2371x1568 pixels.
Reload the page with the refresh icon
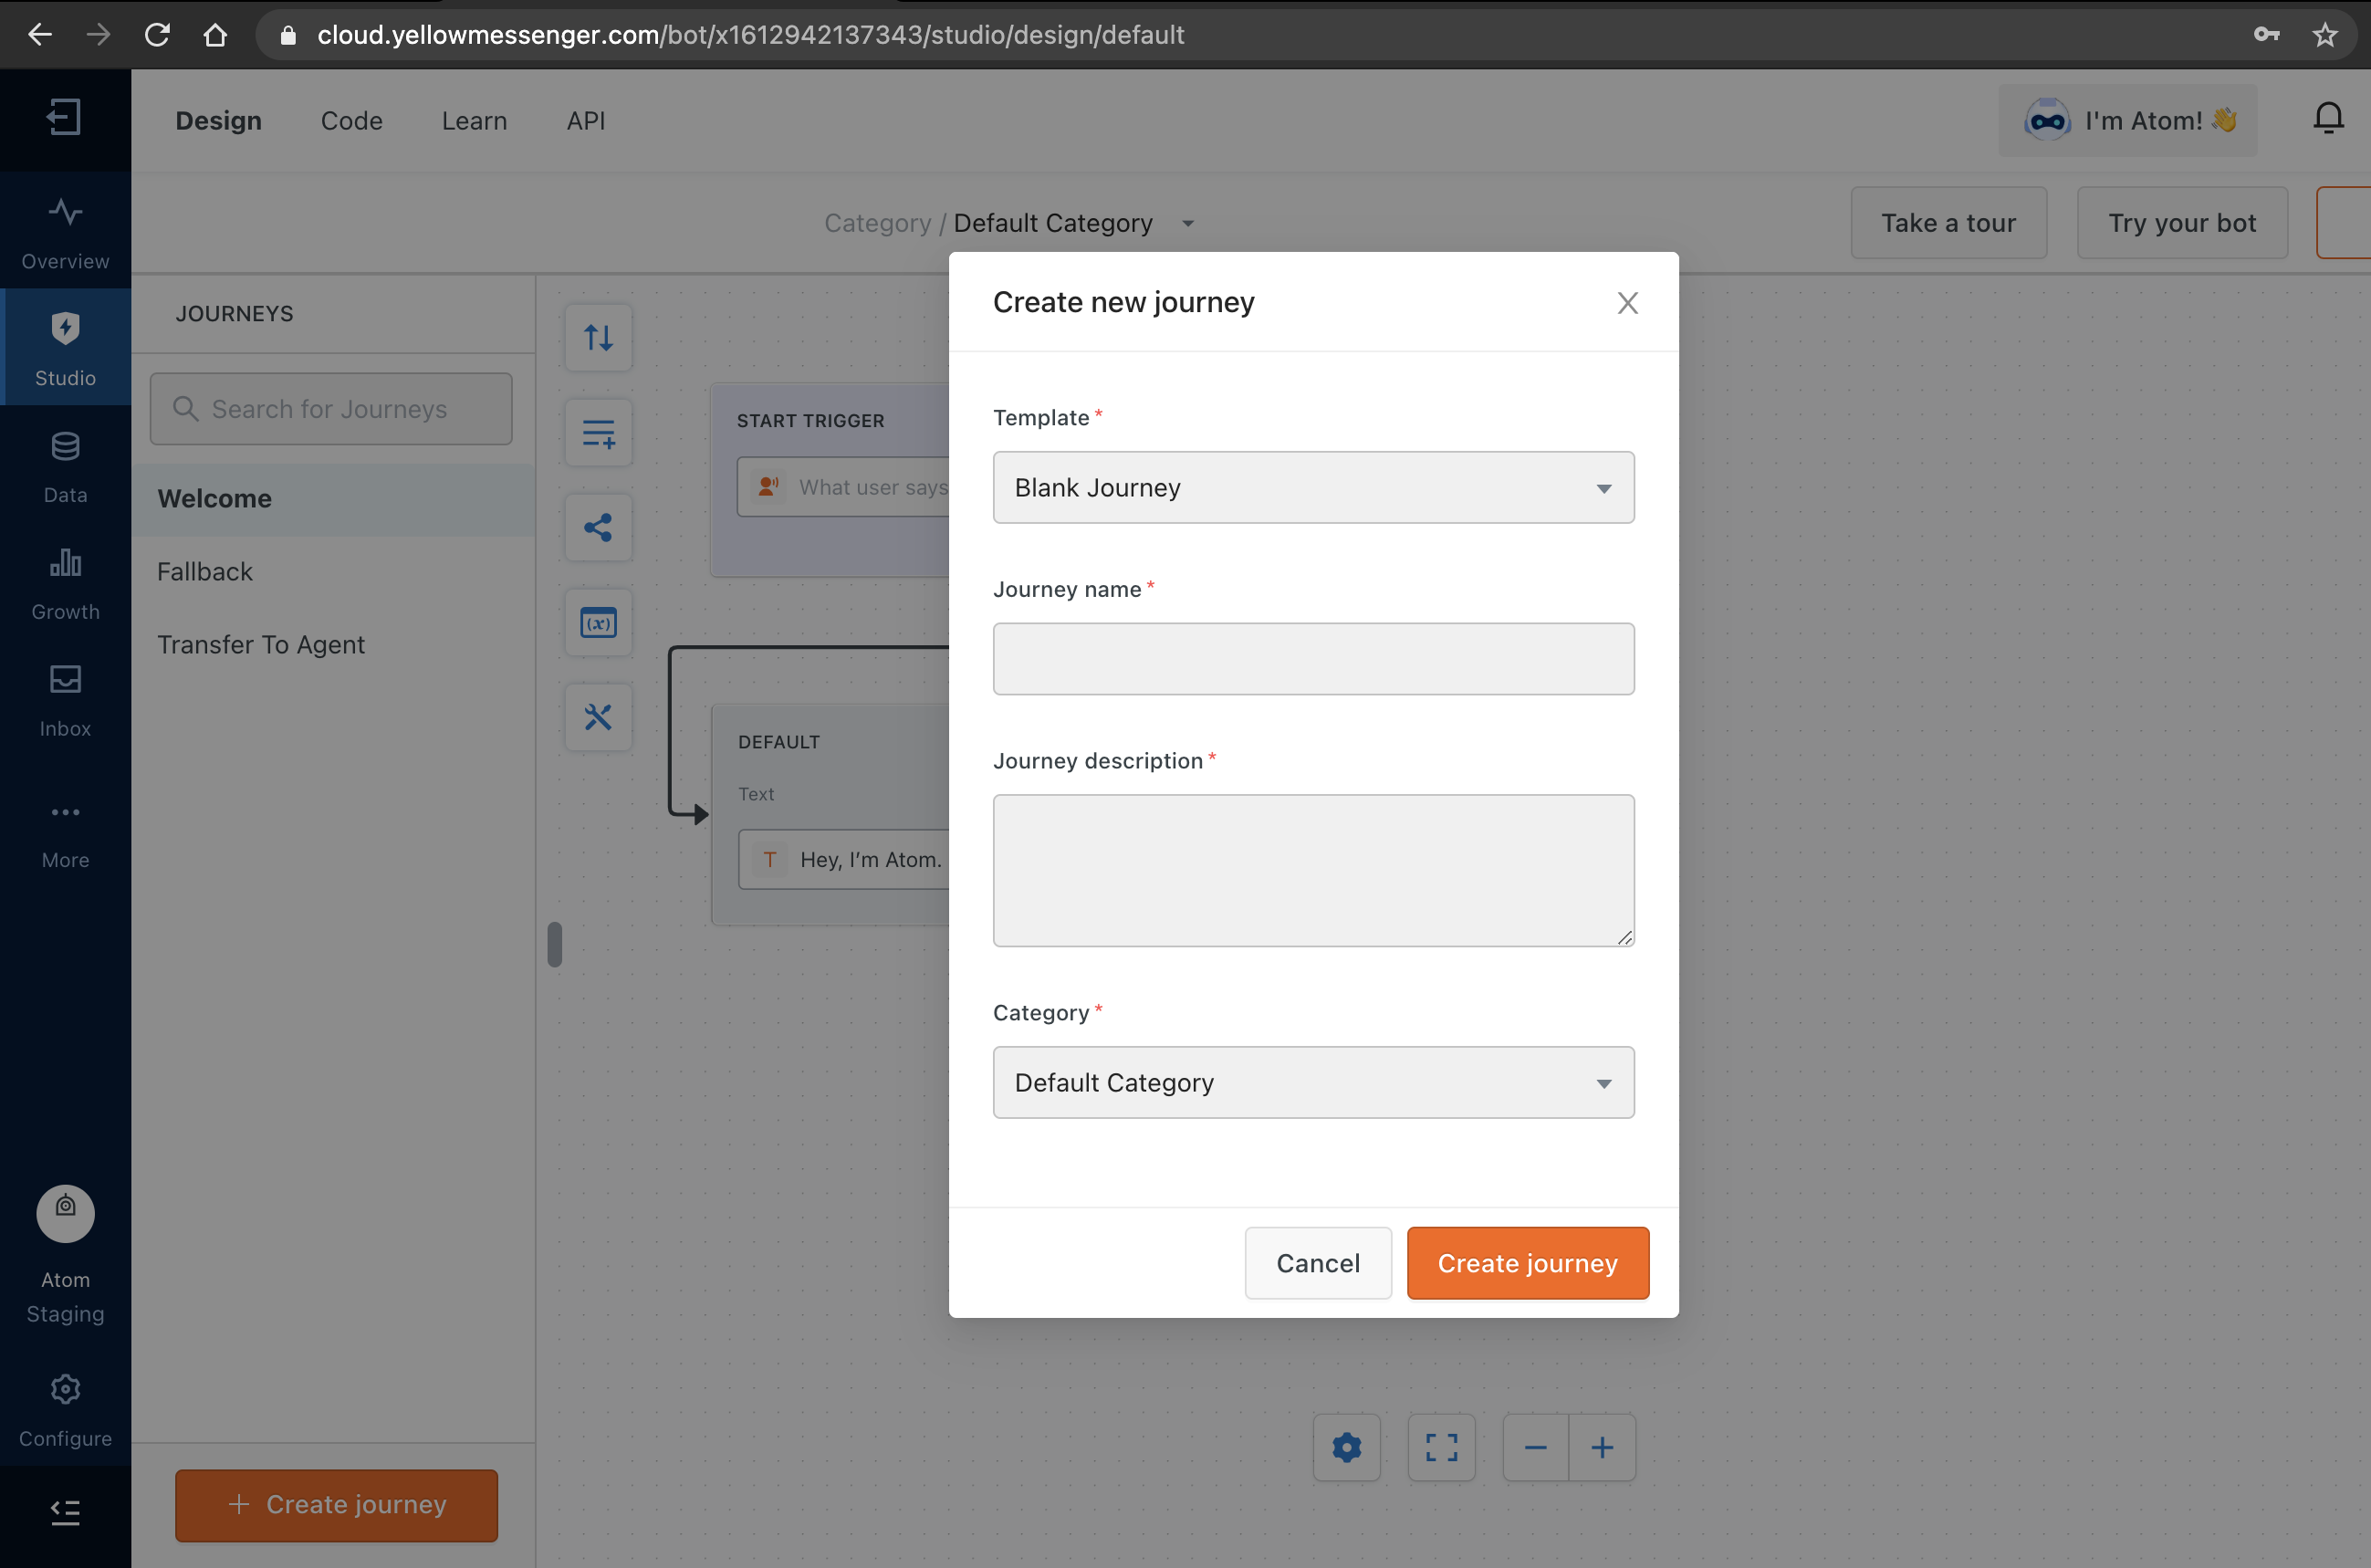tap(157, 35)
